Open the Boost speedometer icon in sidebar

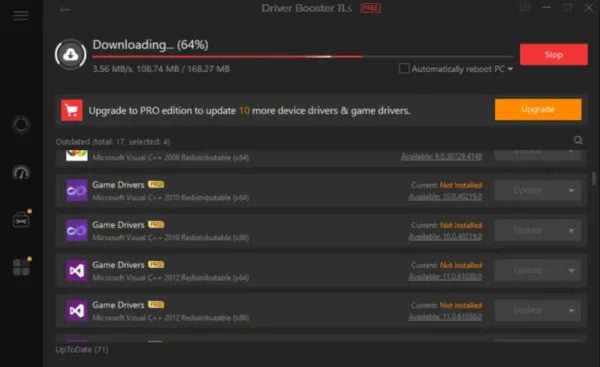[21, 173]
